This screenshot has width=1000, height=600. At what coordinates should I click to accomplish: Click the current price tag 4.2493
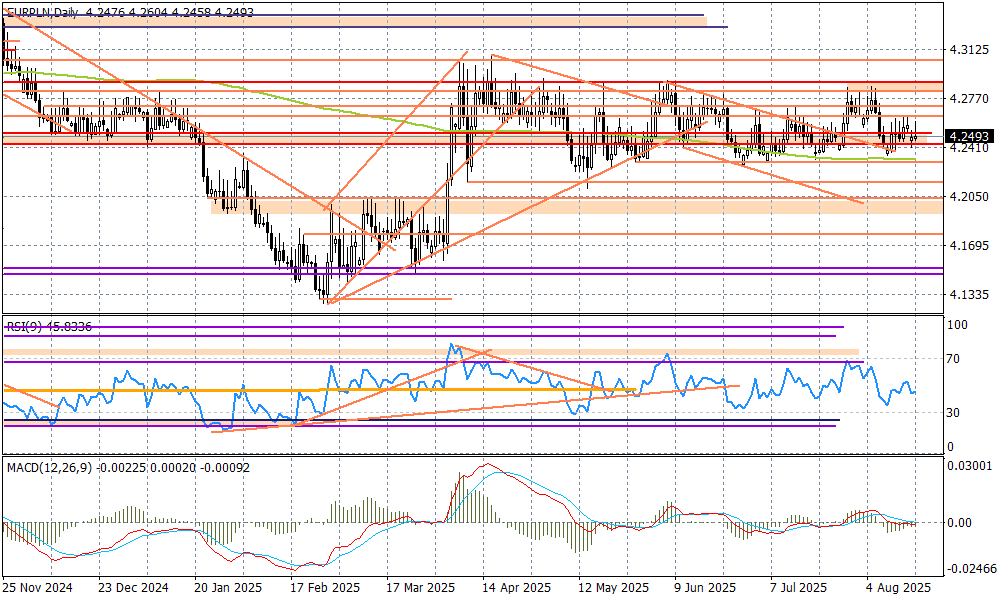point(969,136)
